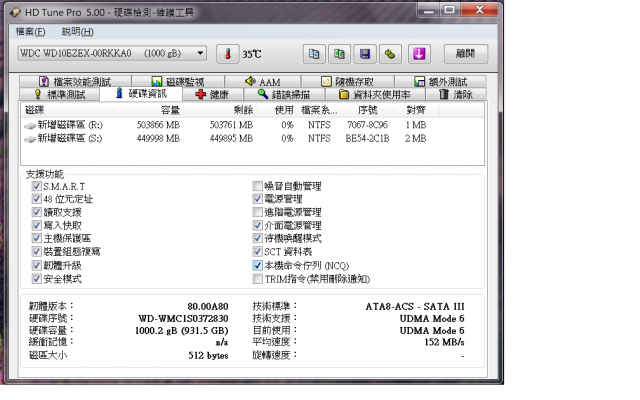The width and height of the screenshot is (640, 400).
Task: Toggle the 進階電源管理 checkbox
Action: (257, 212)
